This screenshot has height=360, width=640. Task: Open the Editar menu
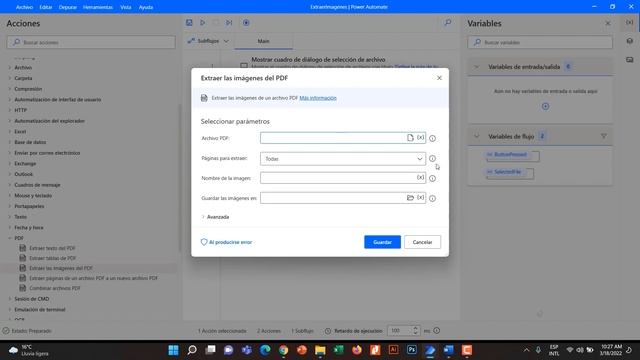click(46, 7)
